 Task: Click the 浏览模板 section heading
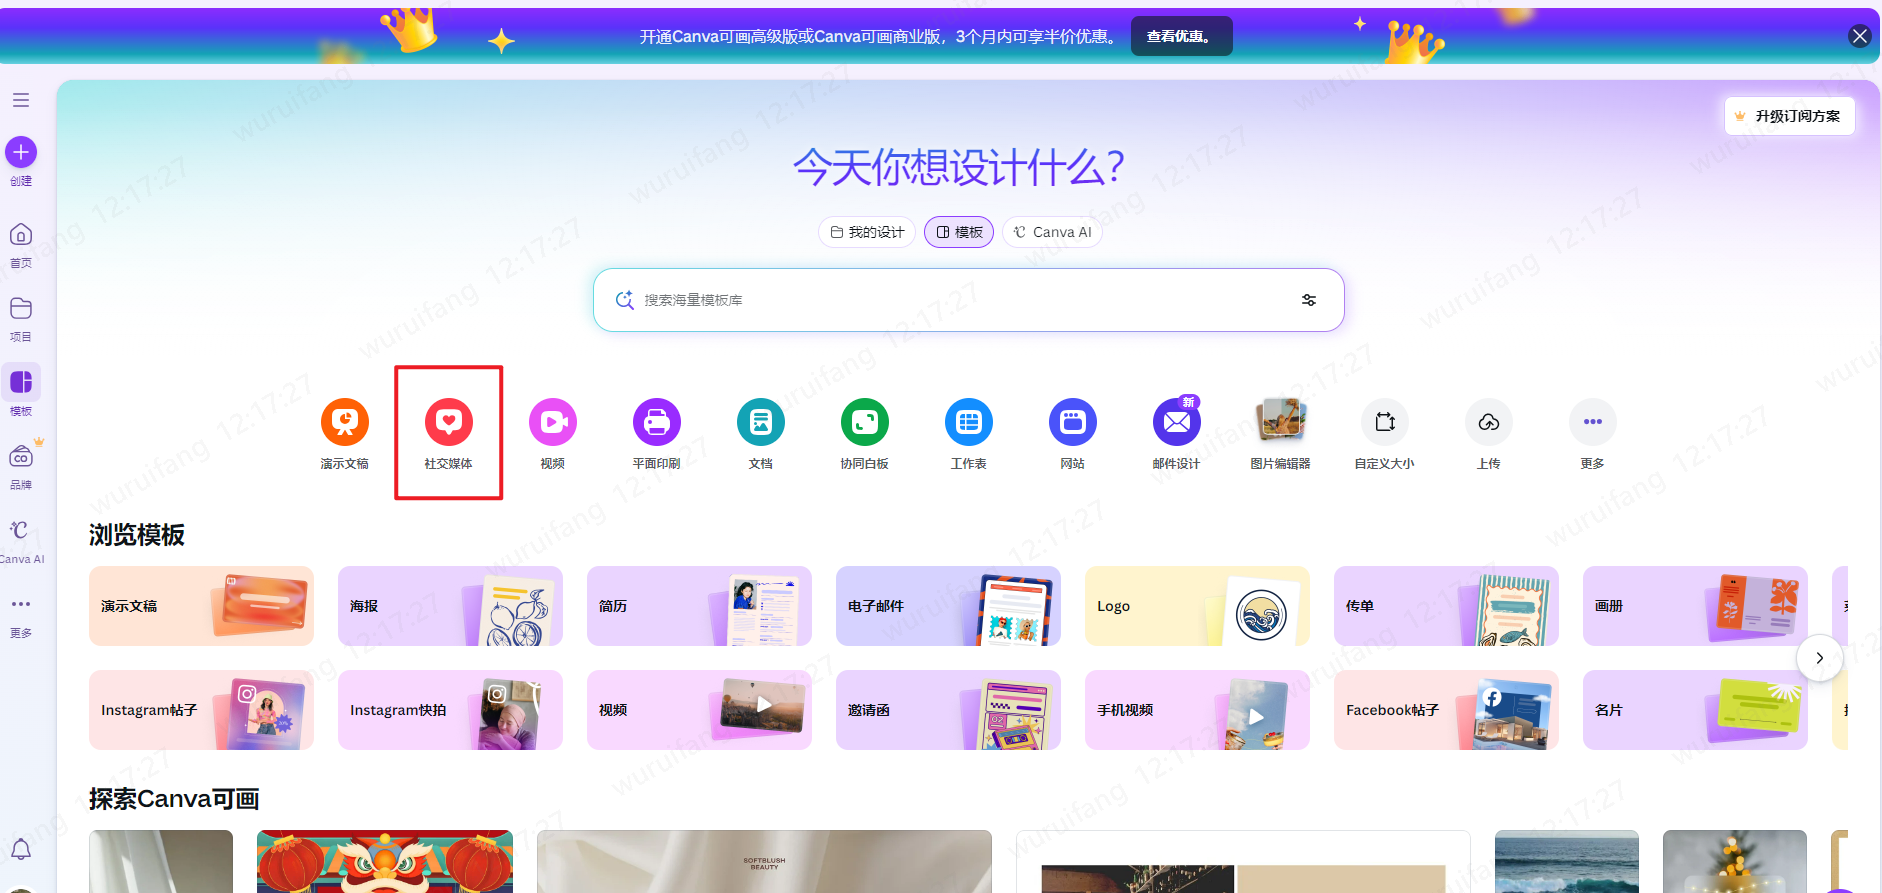point(137,535)
